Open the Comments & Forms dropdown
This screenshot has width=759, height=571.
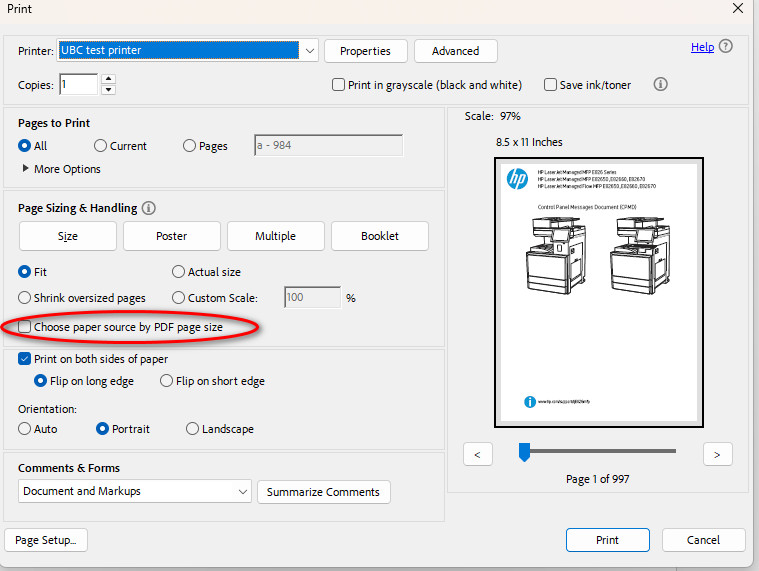tap(135, 491)
